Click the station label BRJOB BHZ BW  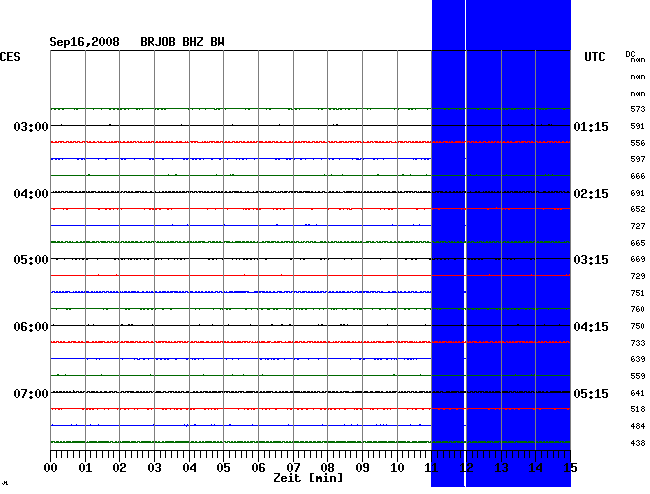[182, 42]
